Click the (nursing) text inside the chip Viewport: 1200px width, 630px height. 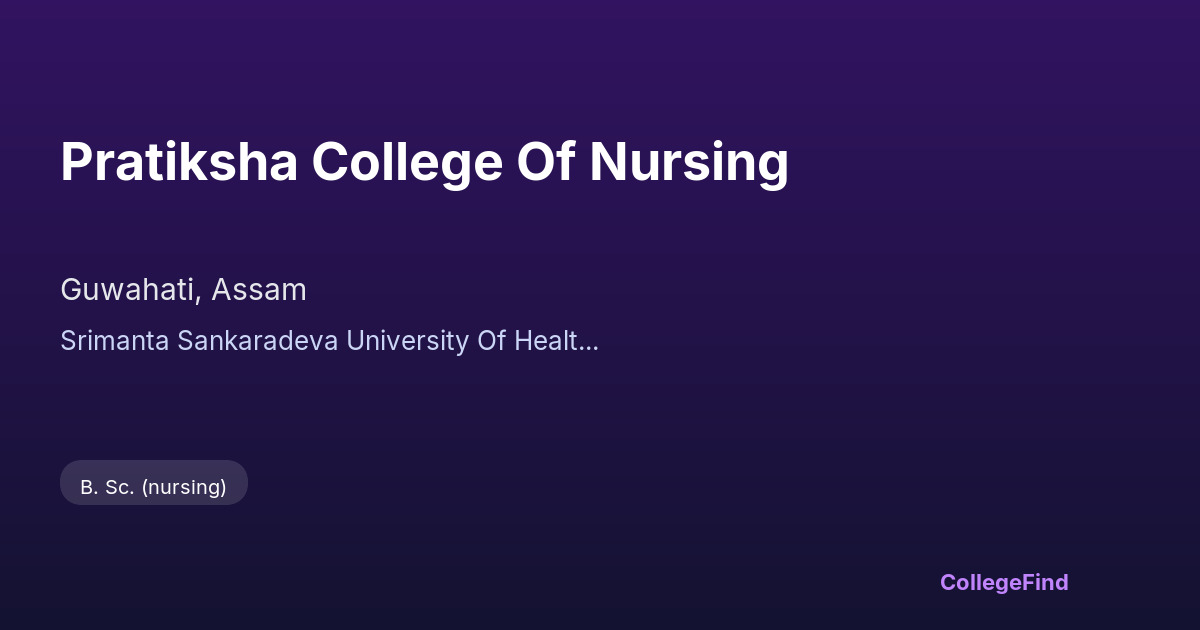tap(184, 487)
